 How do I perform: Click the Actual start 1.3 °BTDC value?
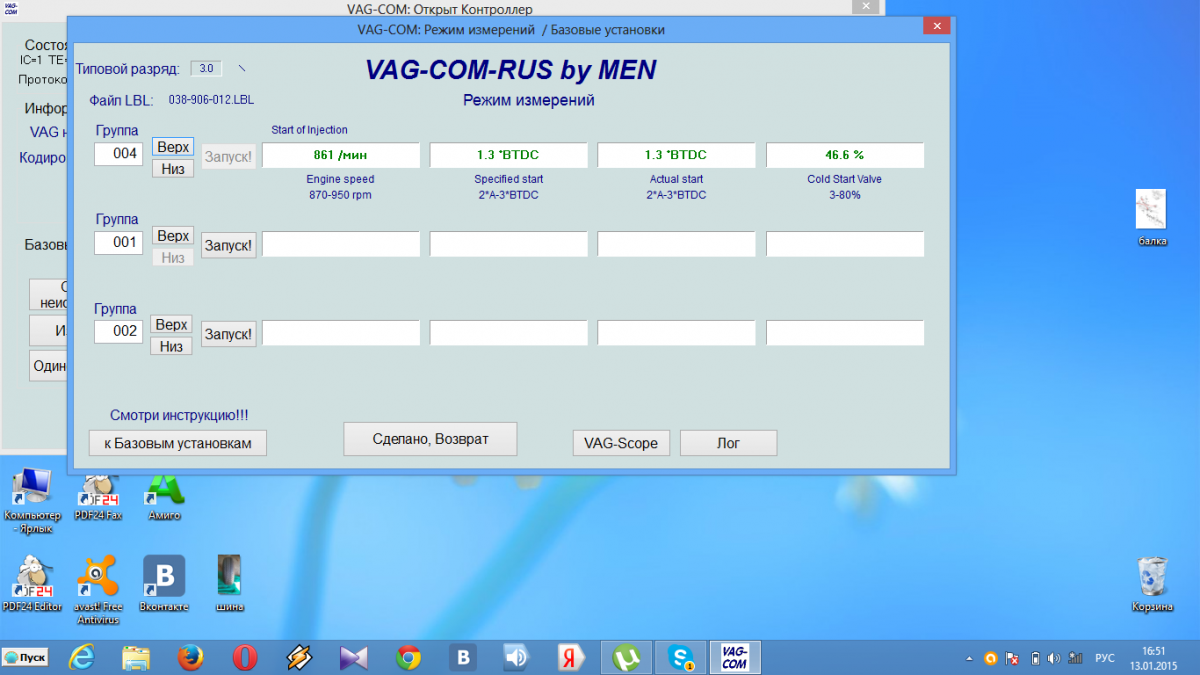pos(676,155)
